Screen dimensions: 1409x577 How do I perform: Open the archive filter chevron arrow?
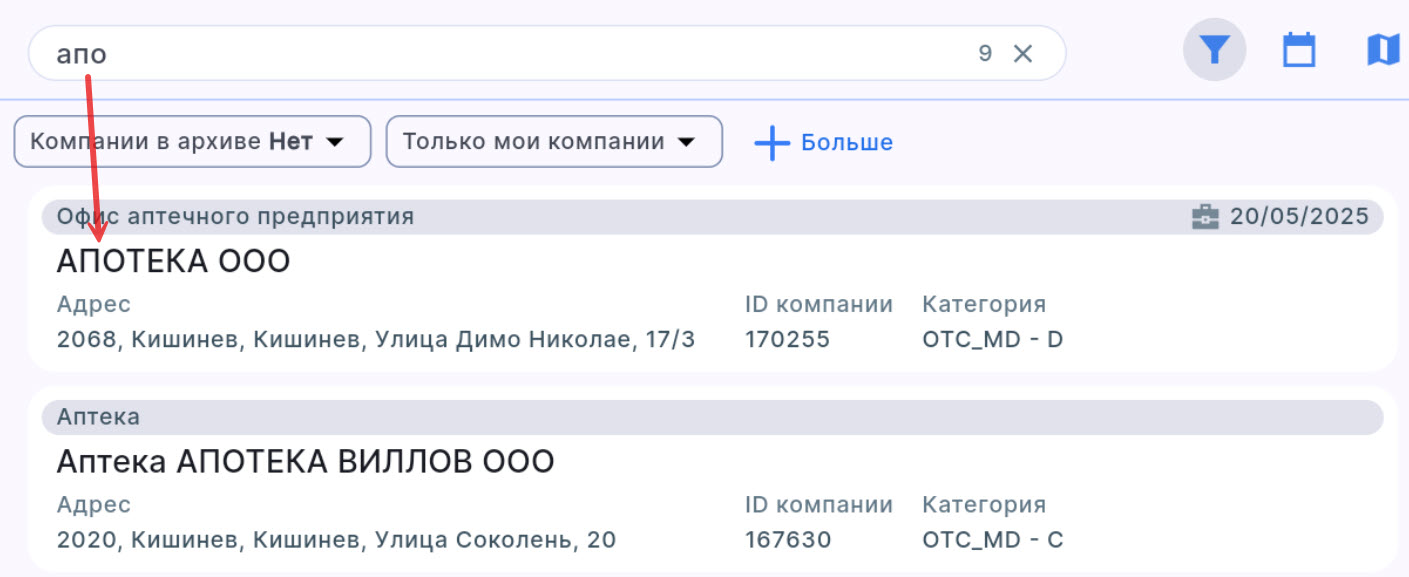[335, 141]
